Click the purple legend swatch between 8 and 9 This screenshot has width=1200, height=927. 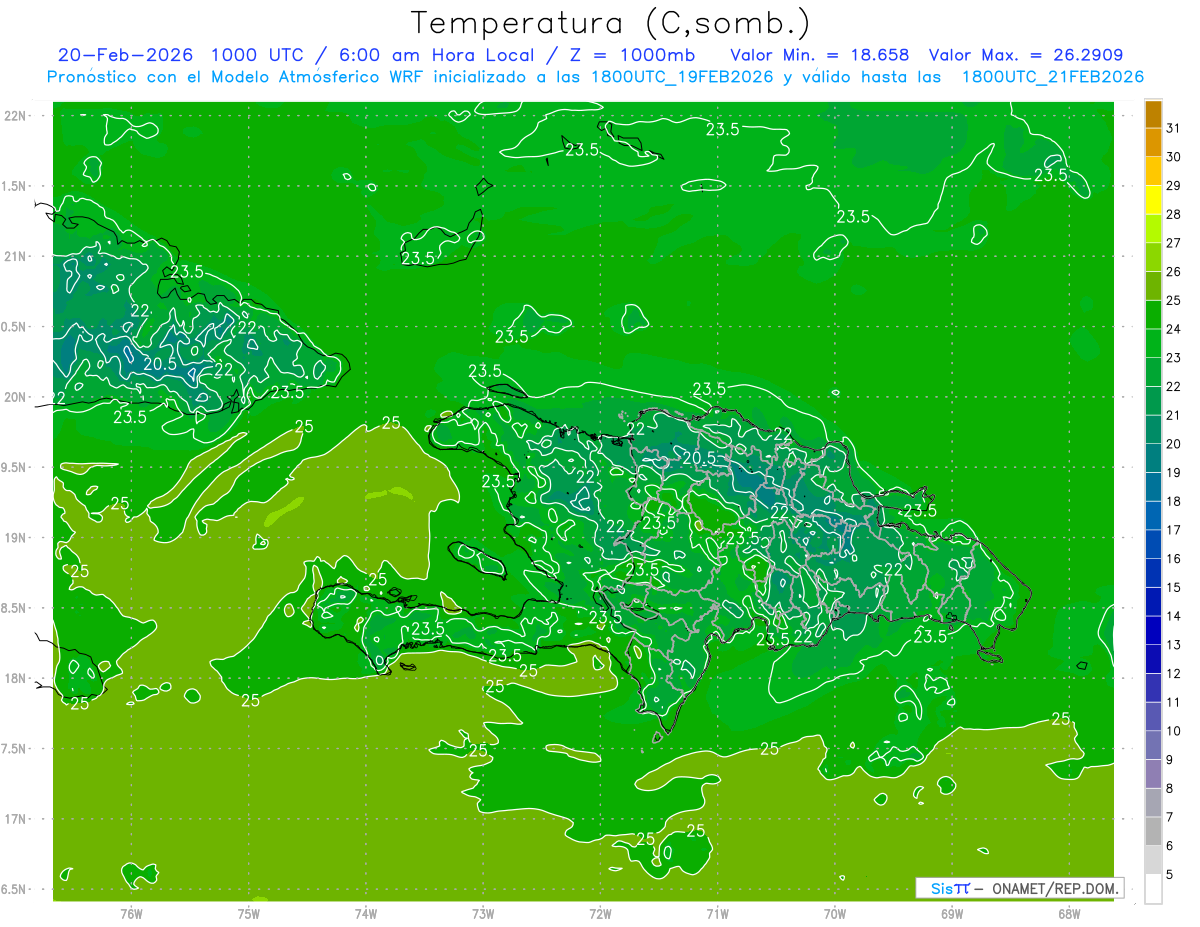(1153, 774)
